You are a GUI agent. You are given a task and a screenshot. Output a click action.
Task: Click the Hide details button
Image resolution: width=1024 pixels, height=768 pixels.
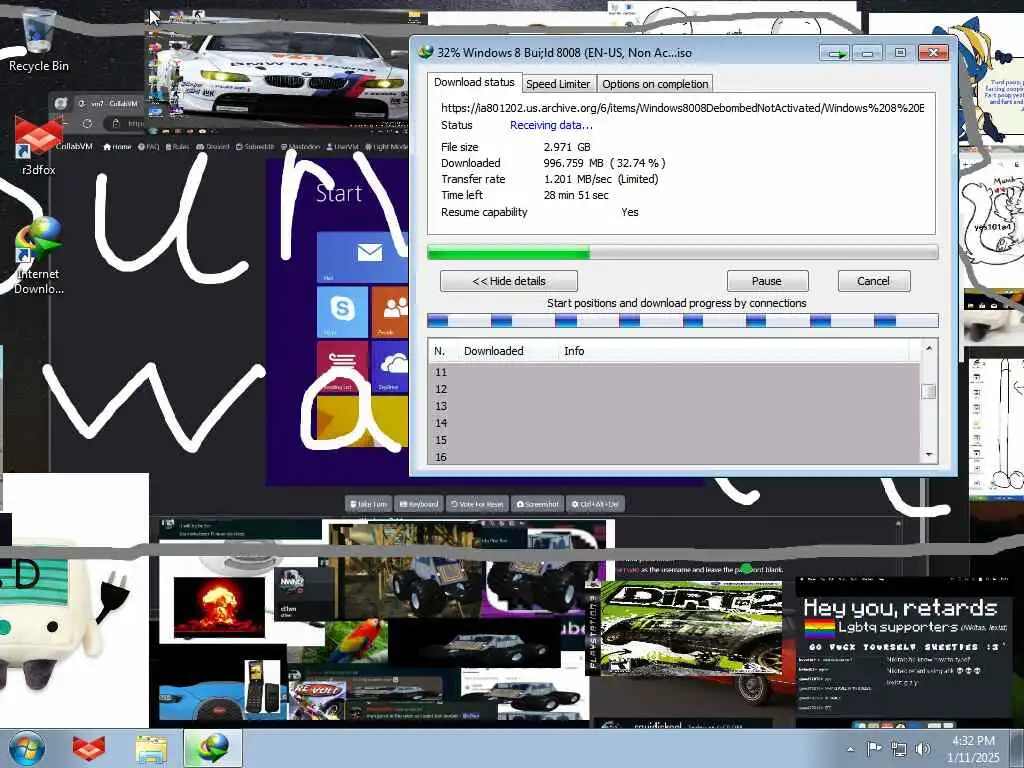pyautogui.click(x=509, y=281)
